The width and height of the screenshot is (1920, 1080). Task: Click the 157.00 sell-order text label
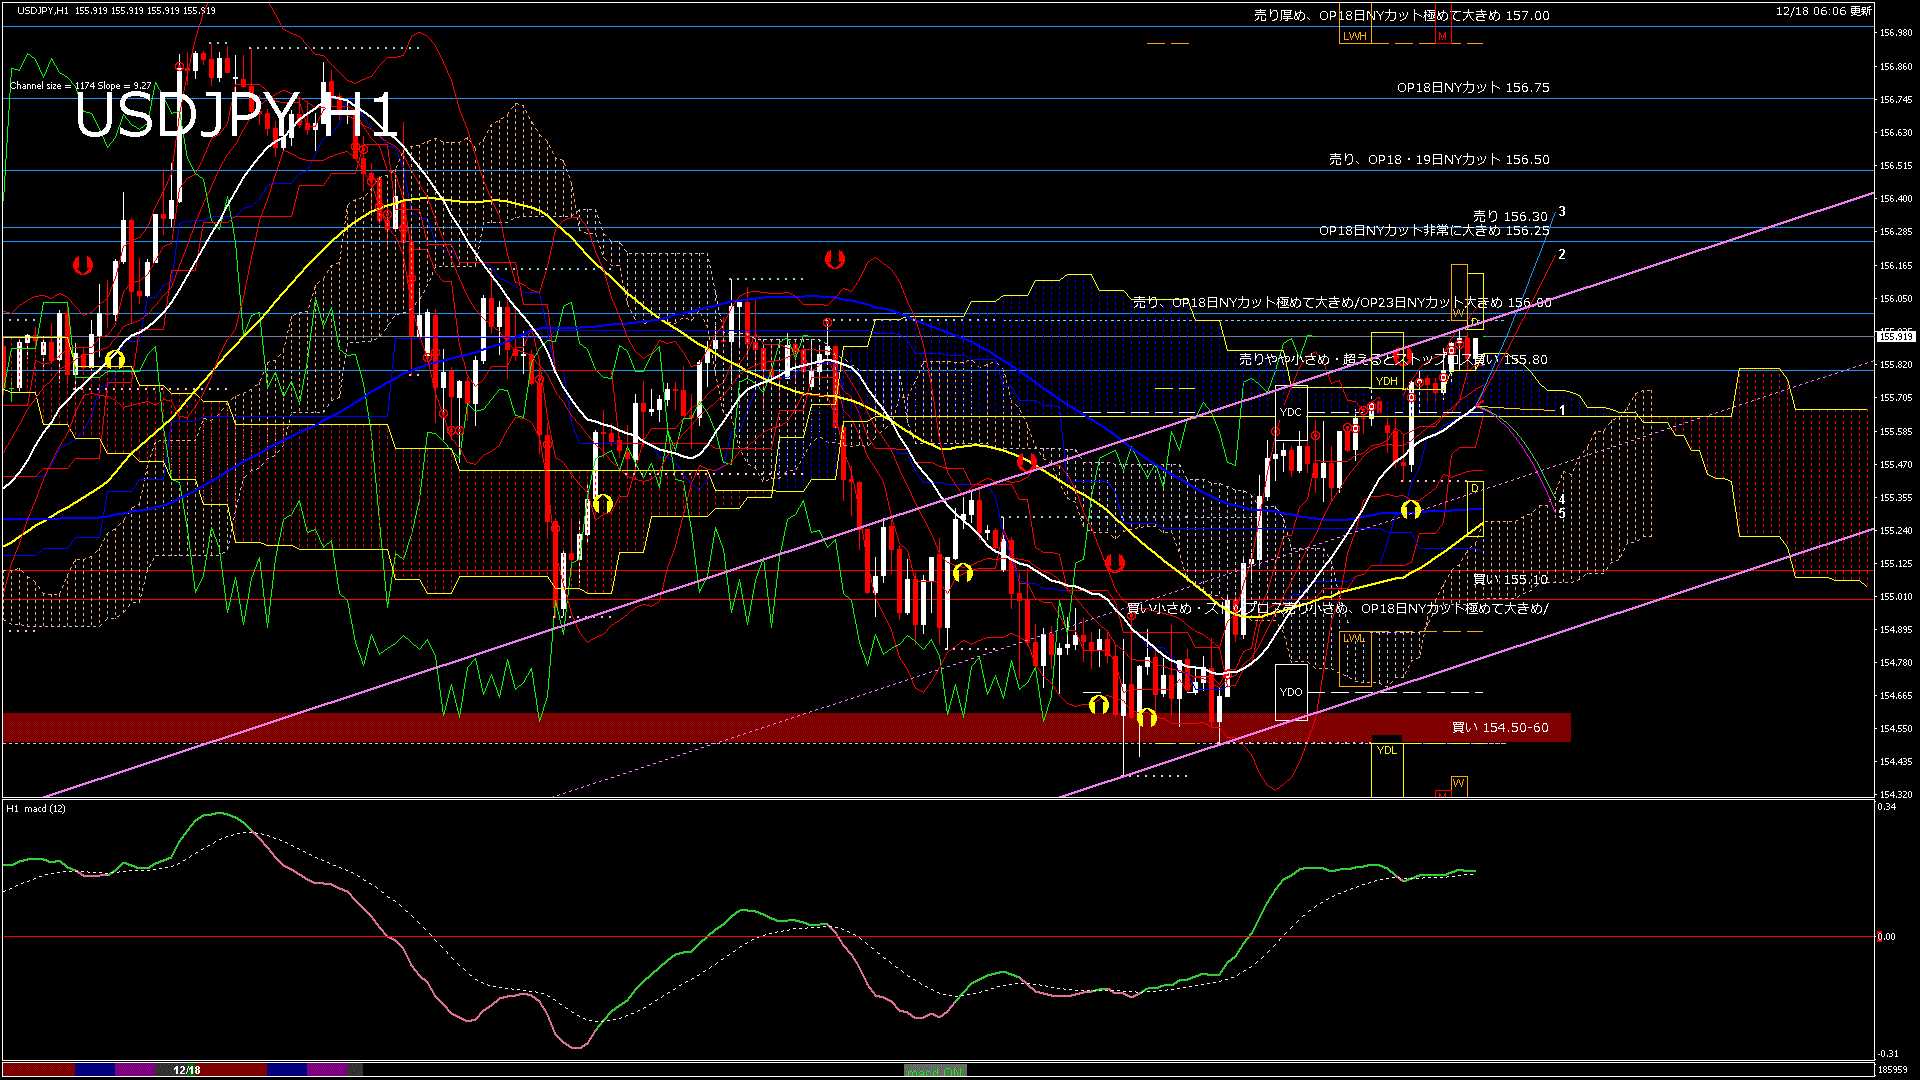click(x=1401, y=15)
